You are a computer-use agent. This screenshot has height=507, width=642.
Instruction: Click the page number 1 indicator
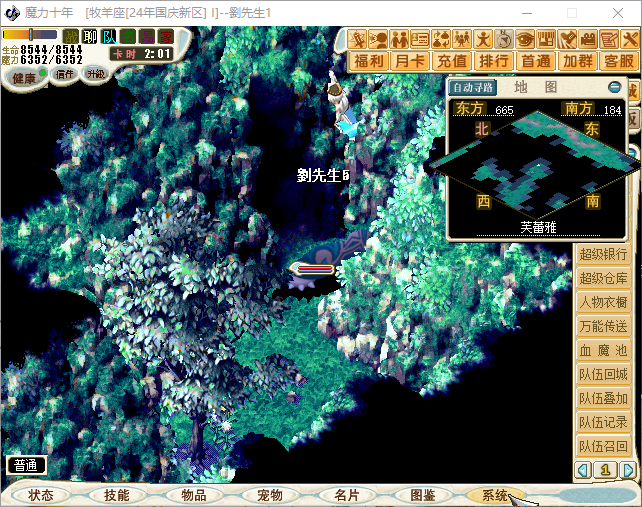[606, 470]
